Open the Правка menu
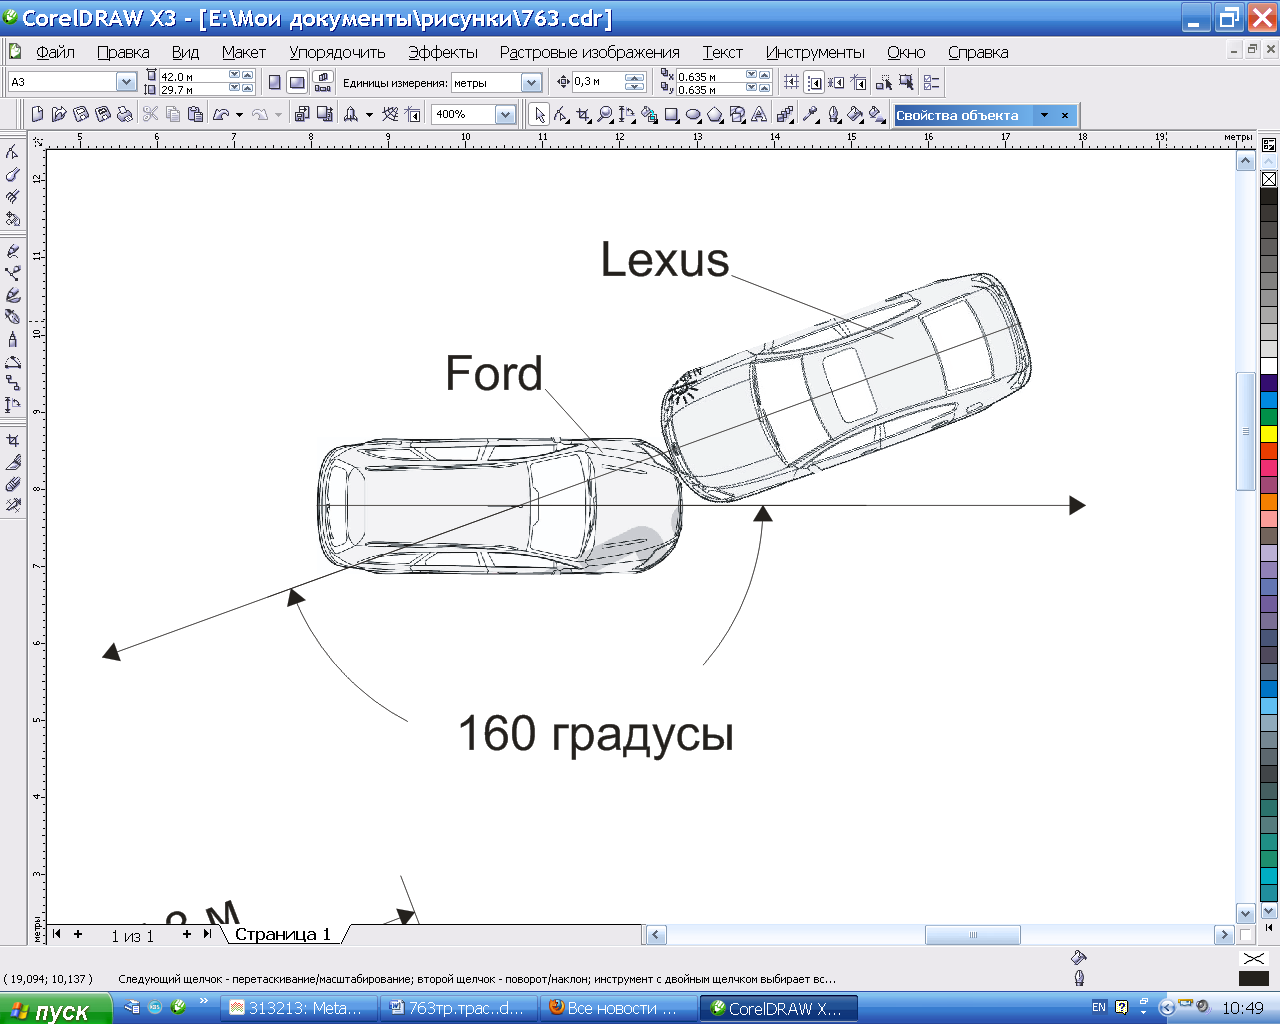The image size is (1280, 1024). [x=123, y=52]
